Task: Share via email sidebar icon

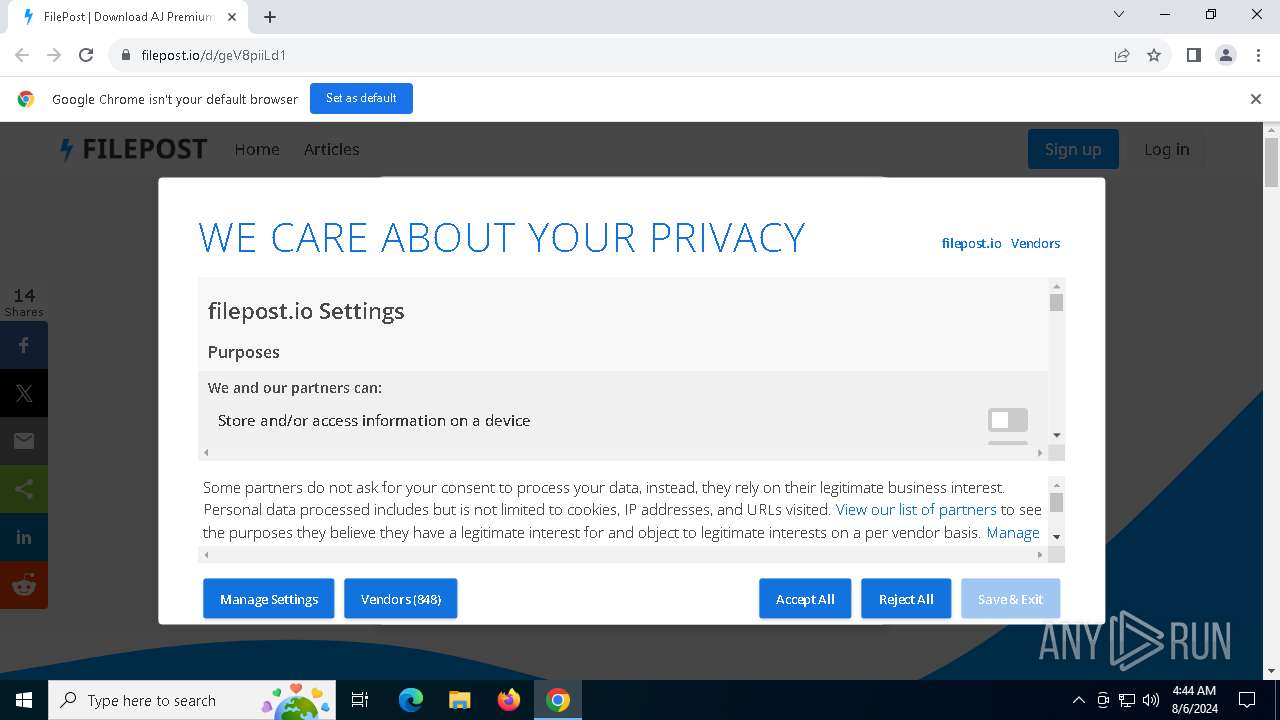Action: (x=24, y=441)
